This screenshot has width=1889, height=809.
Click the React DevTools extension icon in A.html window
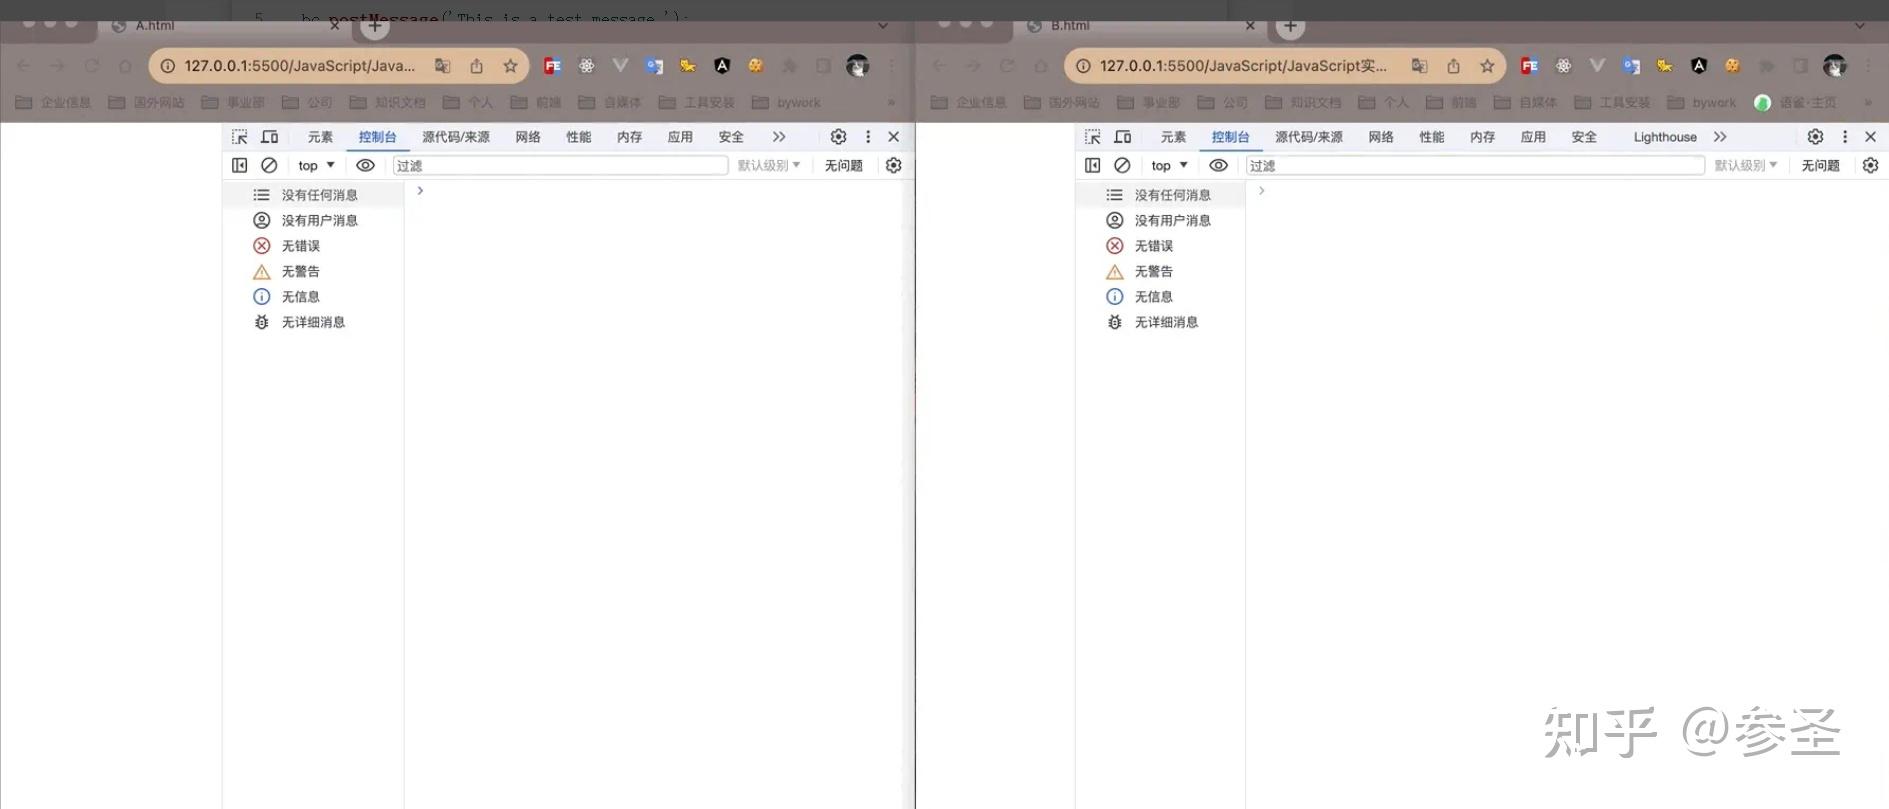[x=587, y=66]
